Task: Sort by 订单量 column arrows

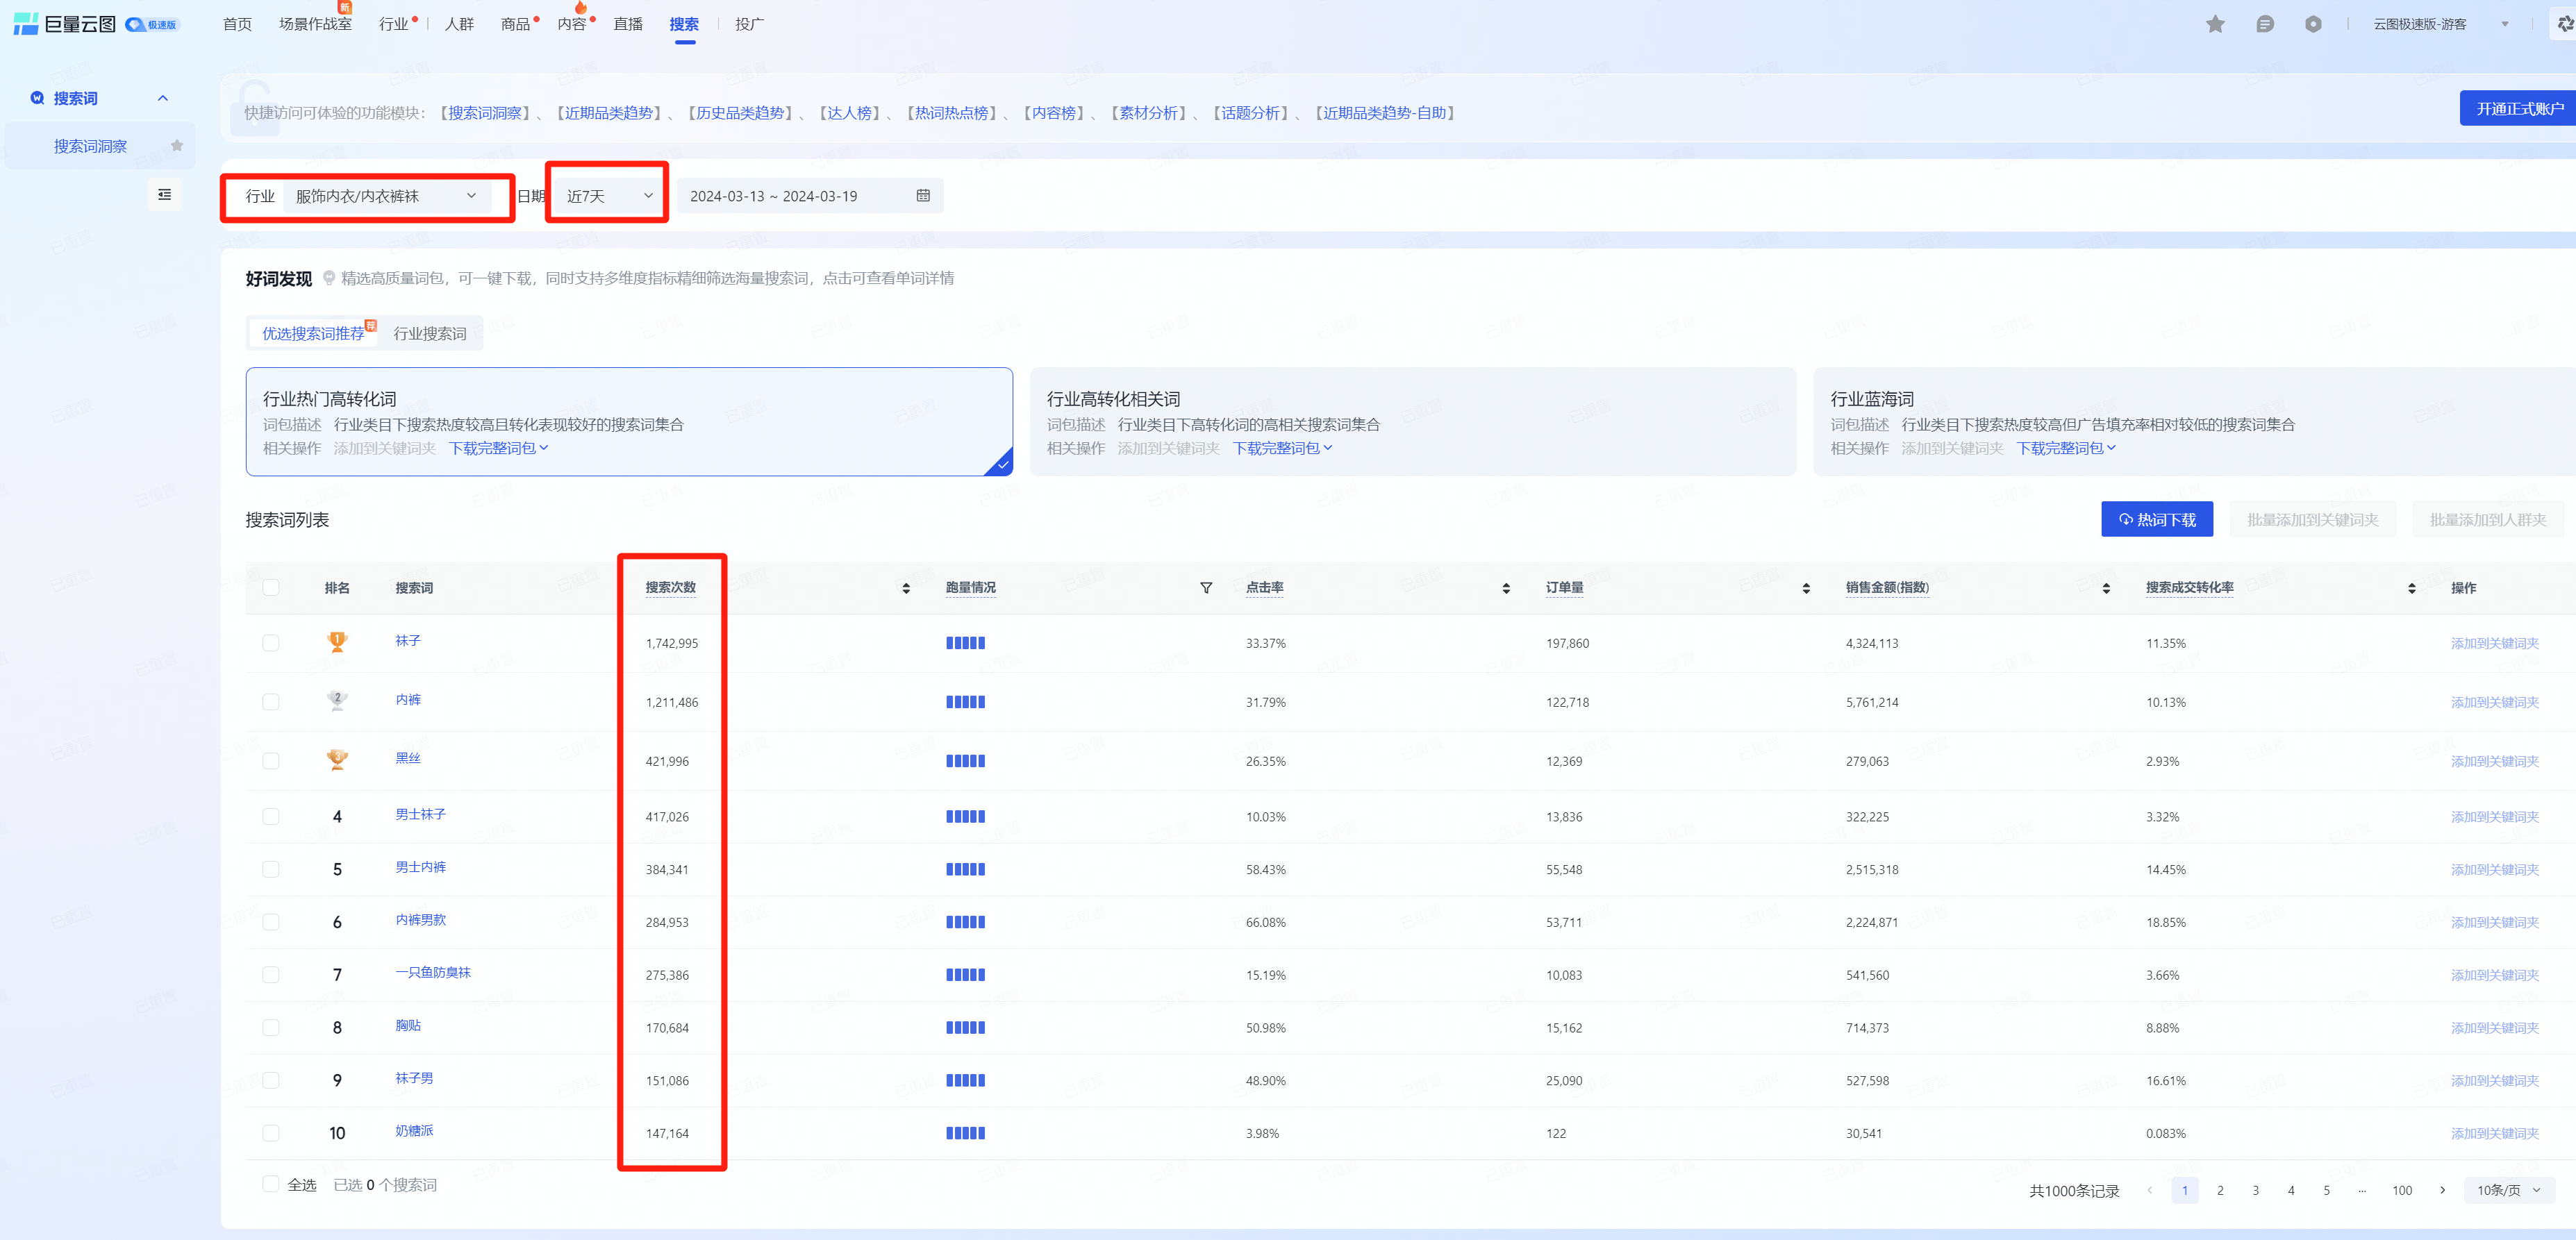Action: (x=1806, y=588)
